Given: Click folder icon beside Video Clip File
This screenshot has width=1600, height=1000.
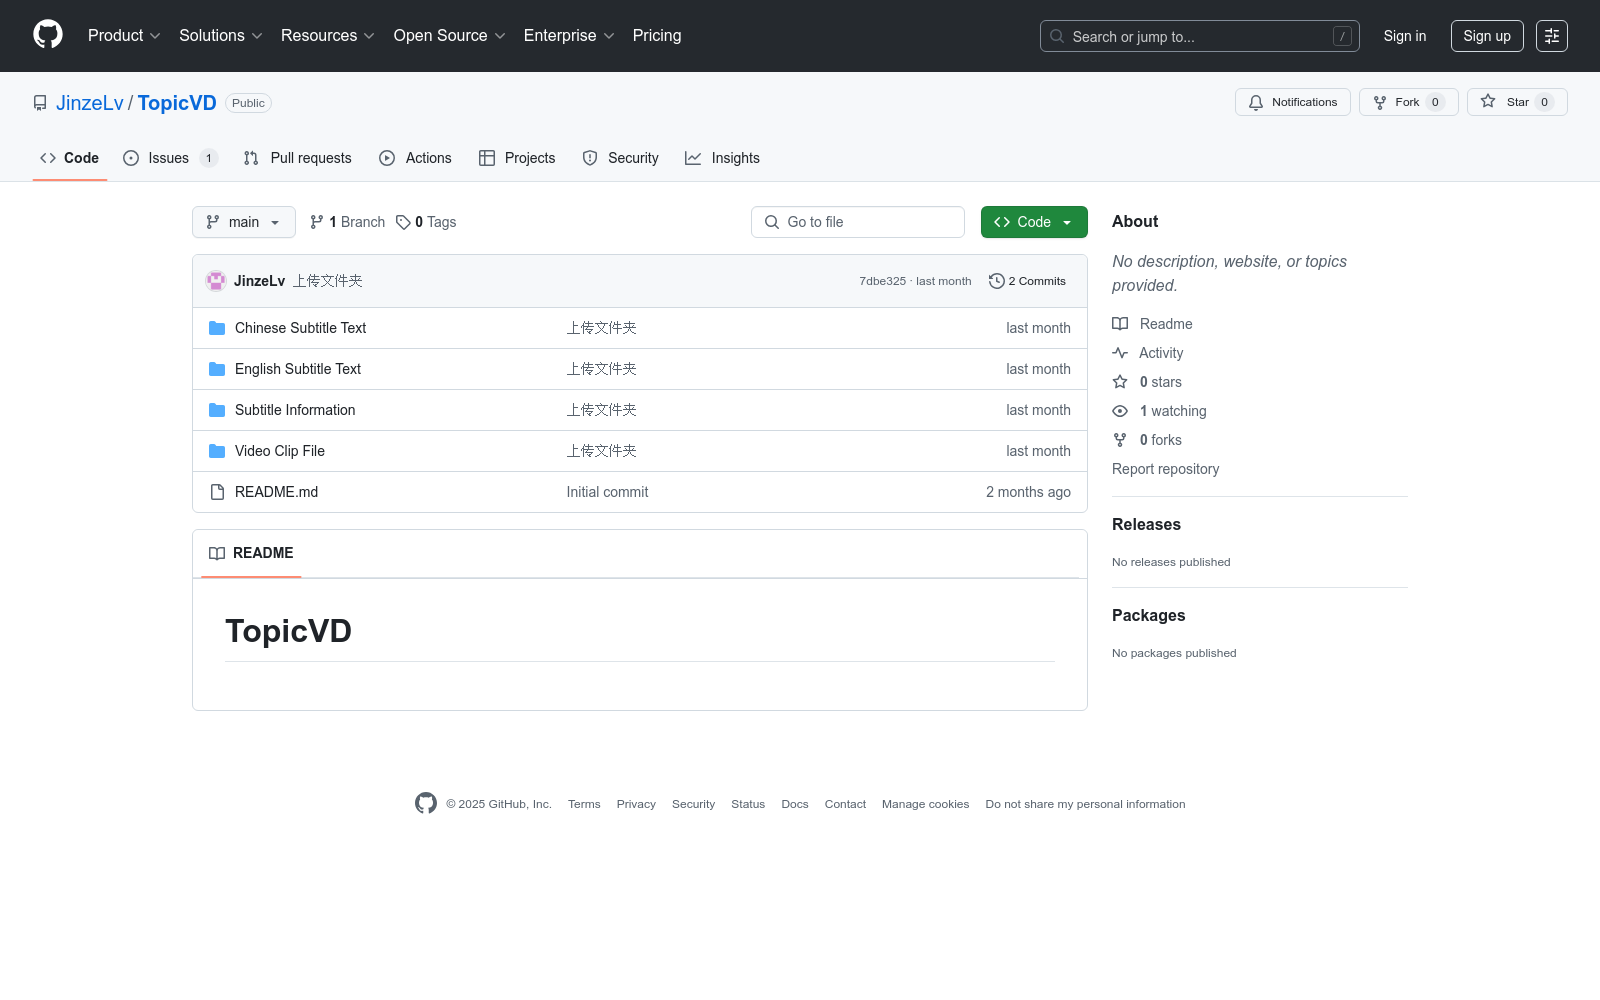Looking at the screenshot, I should click(217, 451).
